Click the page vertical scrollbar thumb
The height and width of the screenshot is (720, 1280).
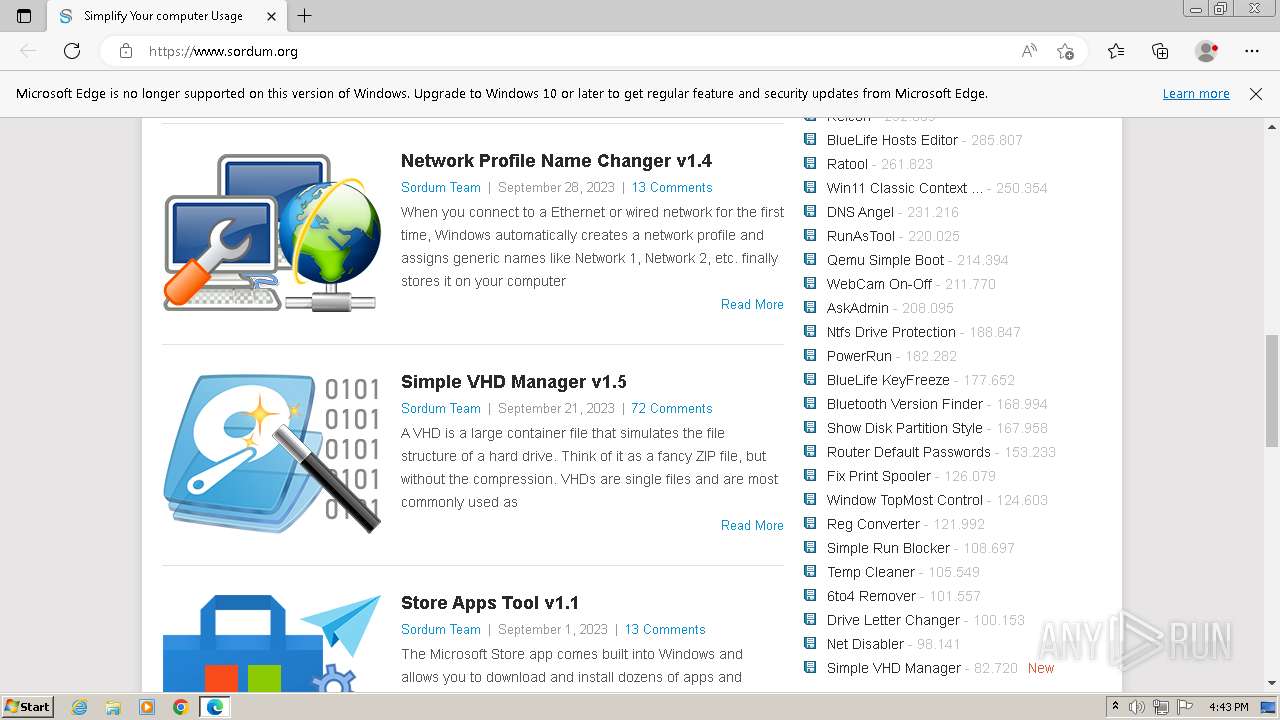(x=1272, y=390)
